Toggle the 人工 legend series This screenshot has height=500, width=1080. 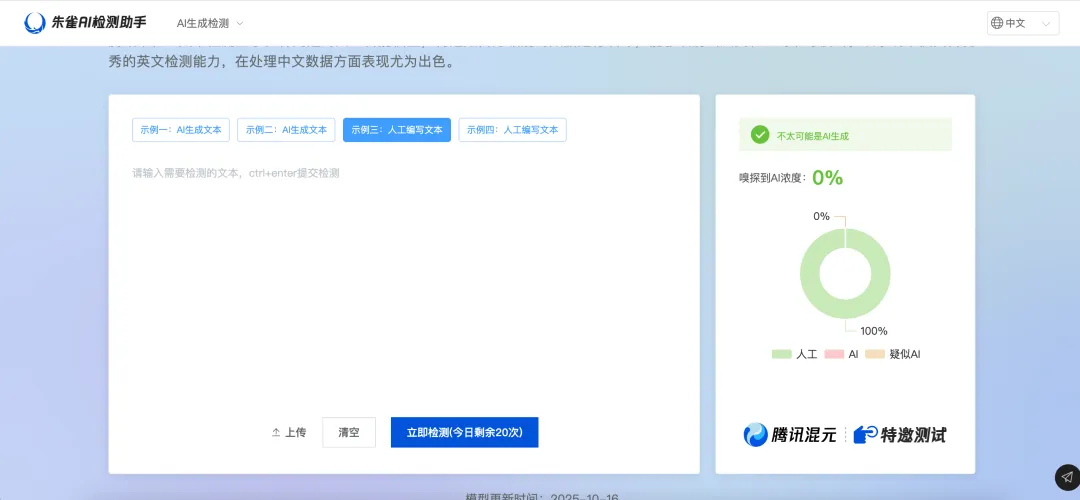tap(795, 354)
